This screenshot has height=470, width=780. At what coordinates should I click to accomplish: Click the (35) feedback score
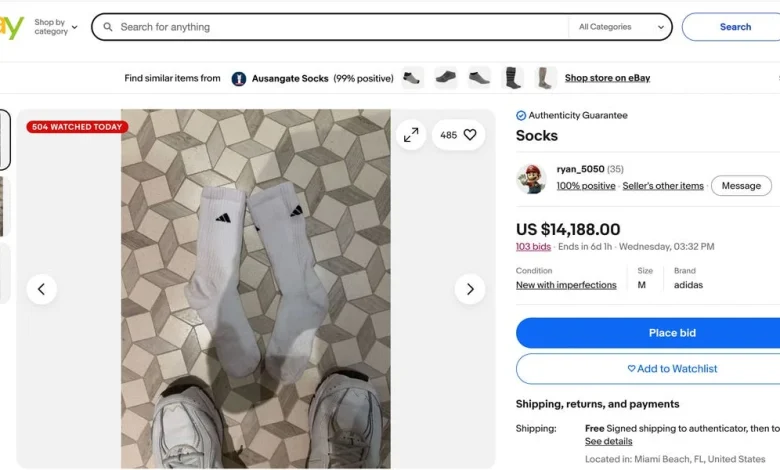coord(615,169)
